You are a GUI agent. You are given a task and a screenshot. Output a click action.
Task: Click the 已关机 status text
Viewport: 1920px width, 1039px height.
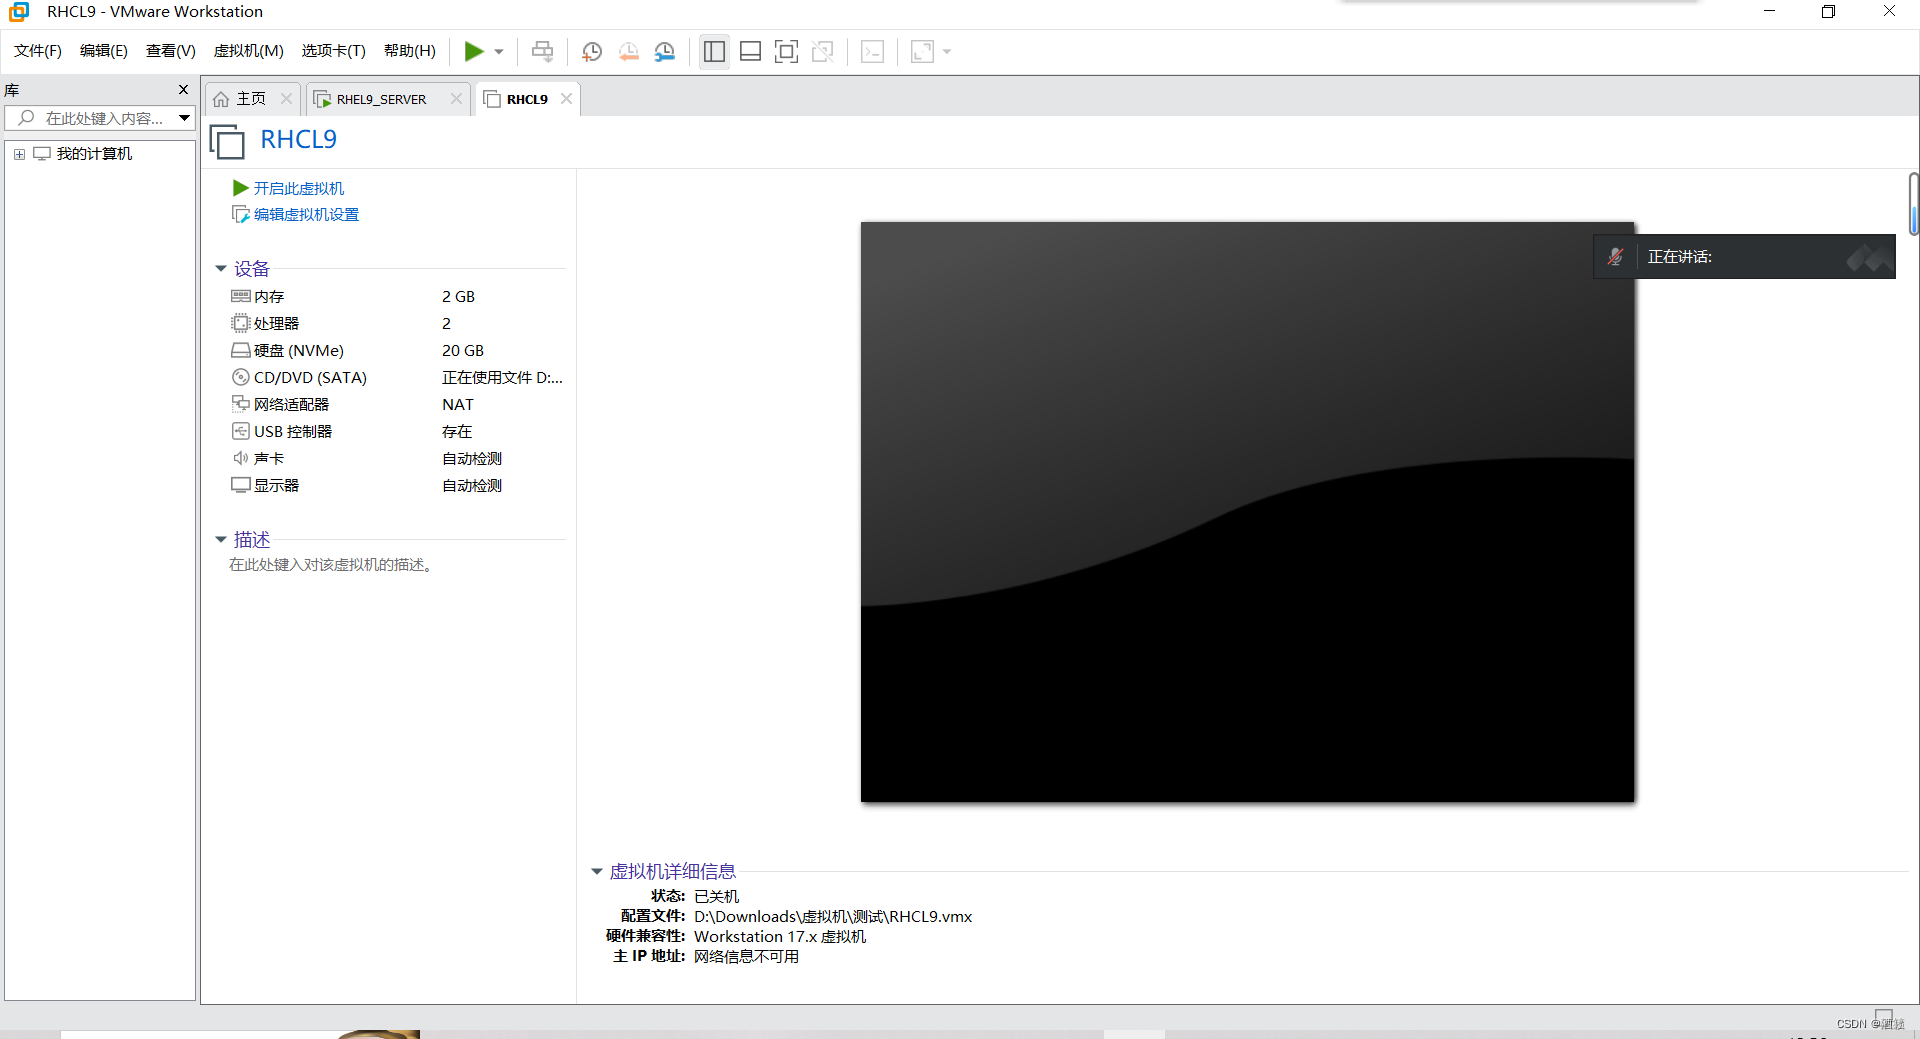coord(716,896)
